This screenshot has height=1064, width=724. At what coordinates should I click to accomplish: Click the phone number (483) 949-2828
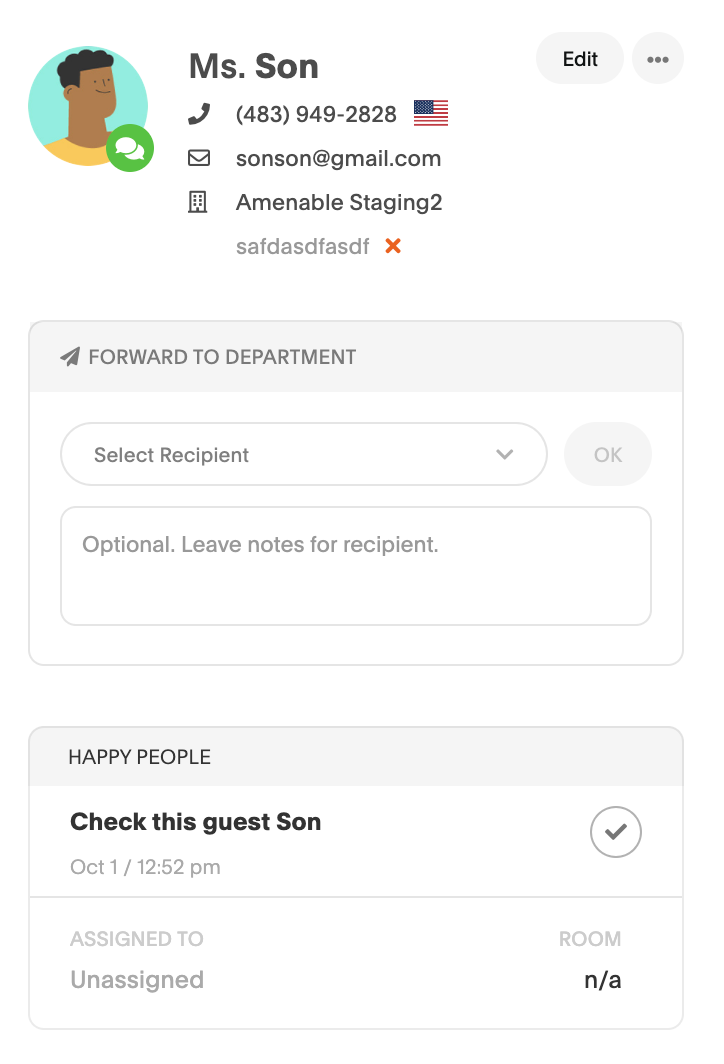pyautogui.click(x=316, y=114)
